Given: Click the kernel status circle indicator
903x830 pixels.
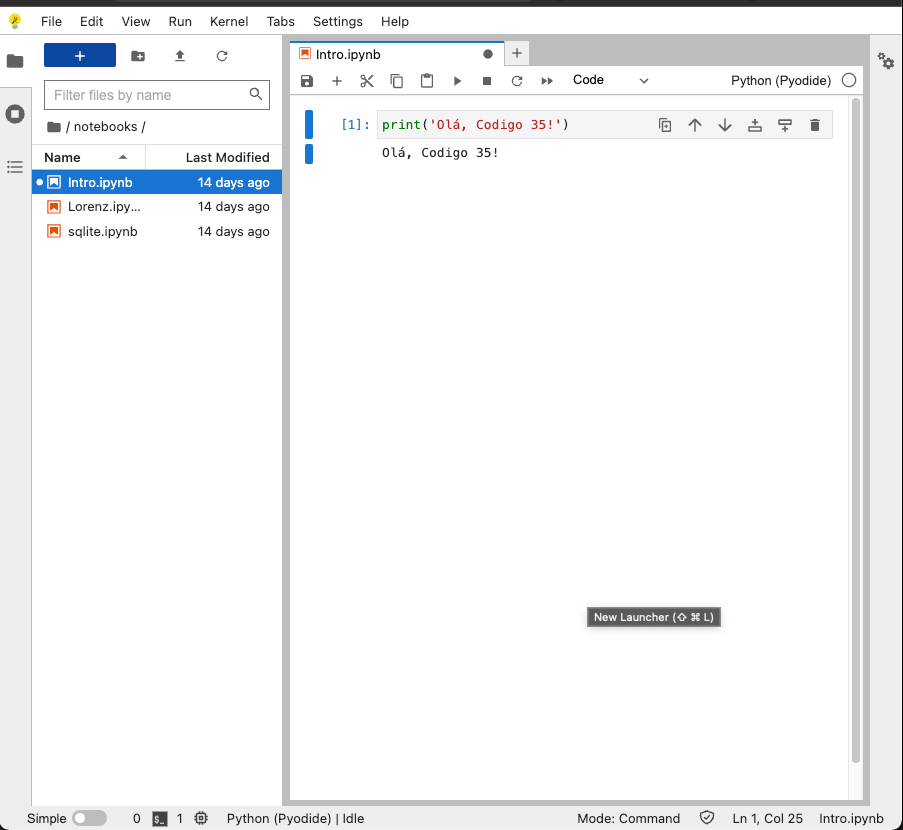Looking at the screenshot, I should 849,81.
